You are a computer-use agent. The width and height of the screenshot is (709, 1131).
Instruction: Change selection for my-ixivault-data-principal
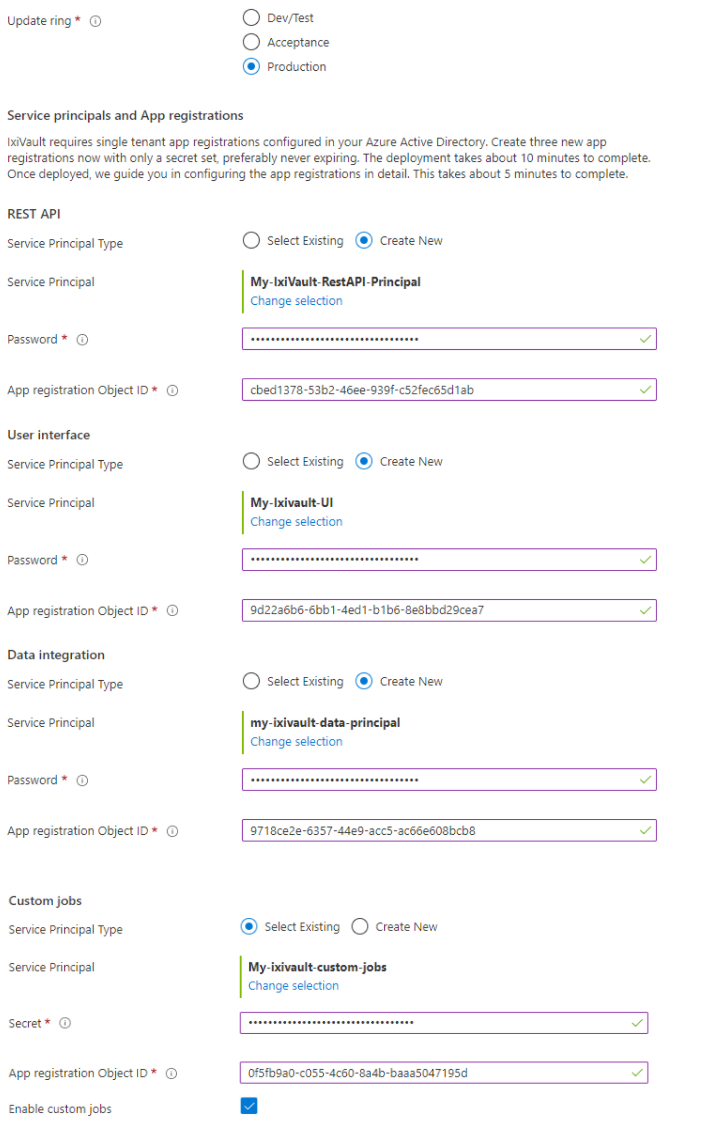tap(296, 741)
